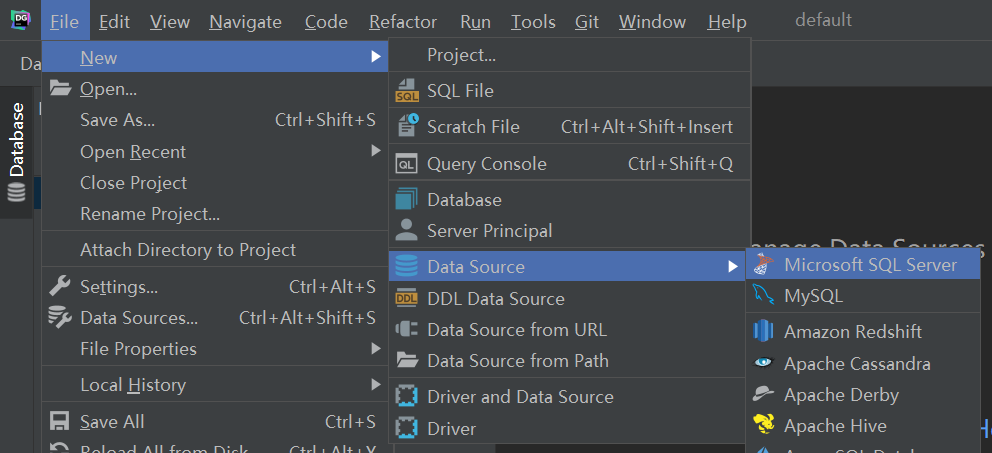Click the Data Source from Path folder icon
Screen dimensions: 992x453
point(407,361)
